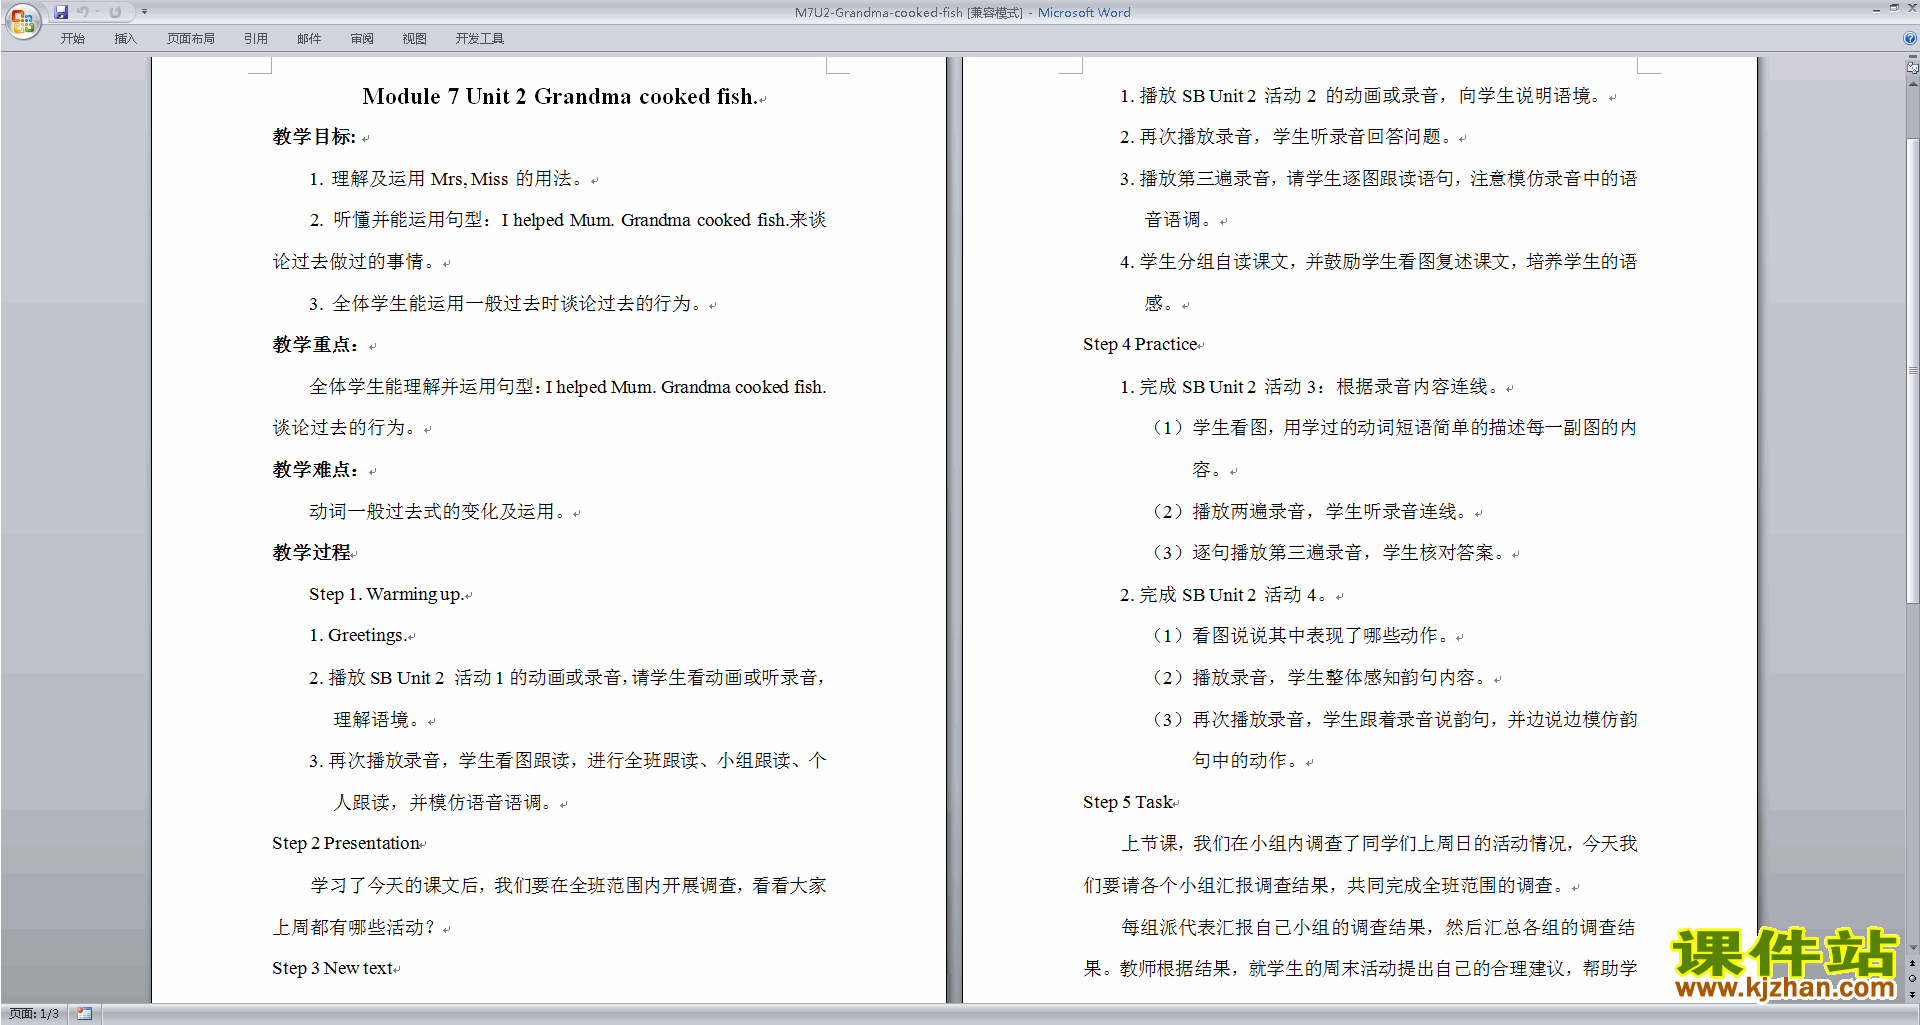Click the heading 教学过程
Viewport: 1920px width, 1025px height.
pos(312,553)
